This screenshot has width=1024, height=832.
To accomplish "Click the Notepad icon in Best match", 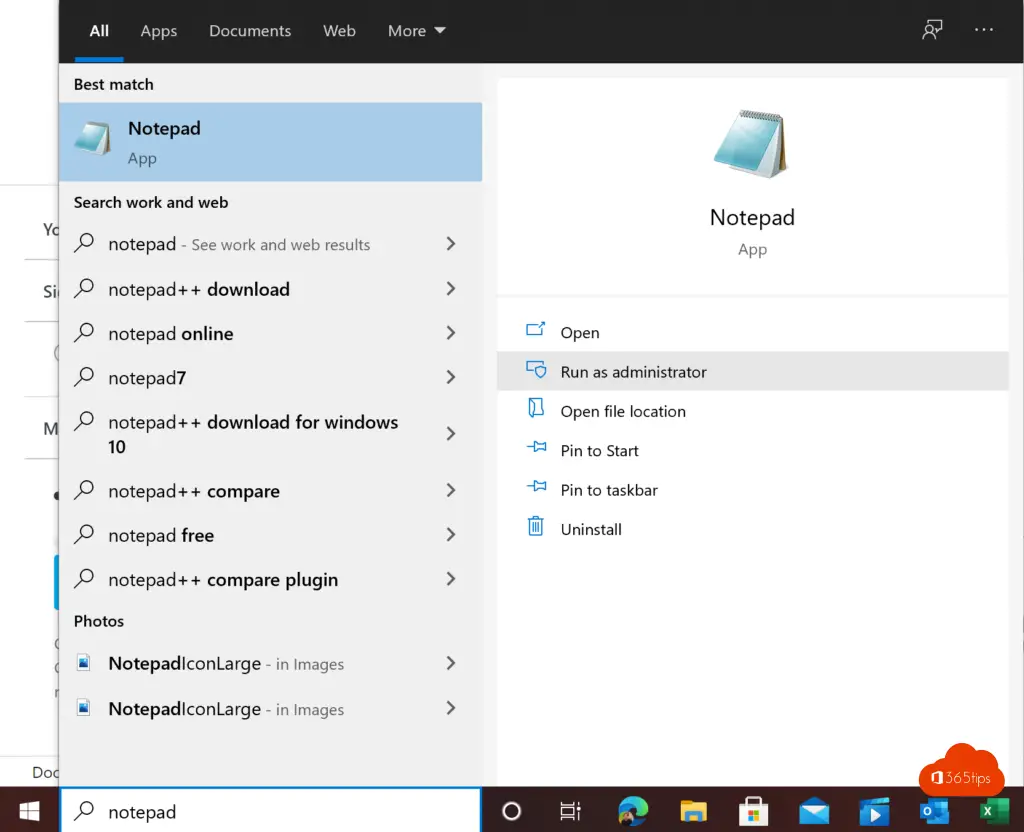I will coord(92,138).
